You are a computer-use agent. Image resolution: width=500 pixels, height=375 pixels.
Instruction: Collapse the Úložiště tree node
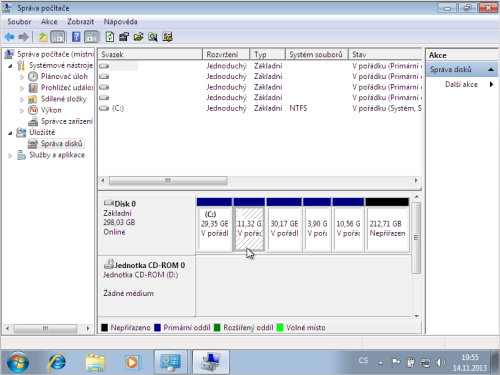point(10,133)
